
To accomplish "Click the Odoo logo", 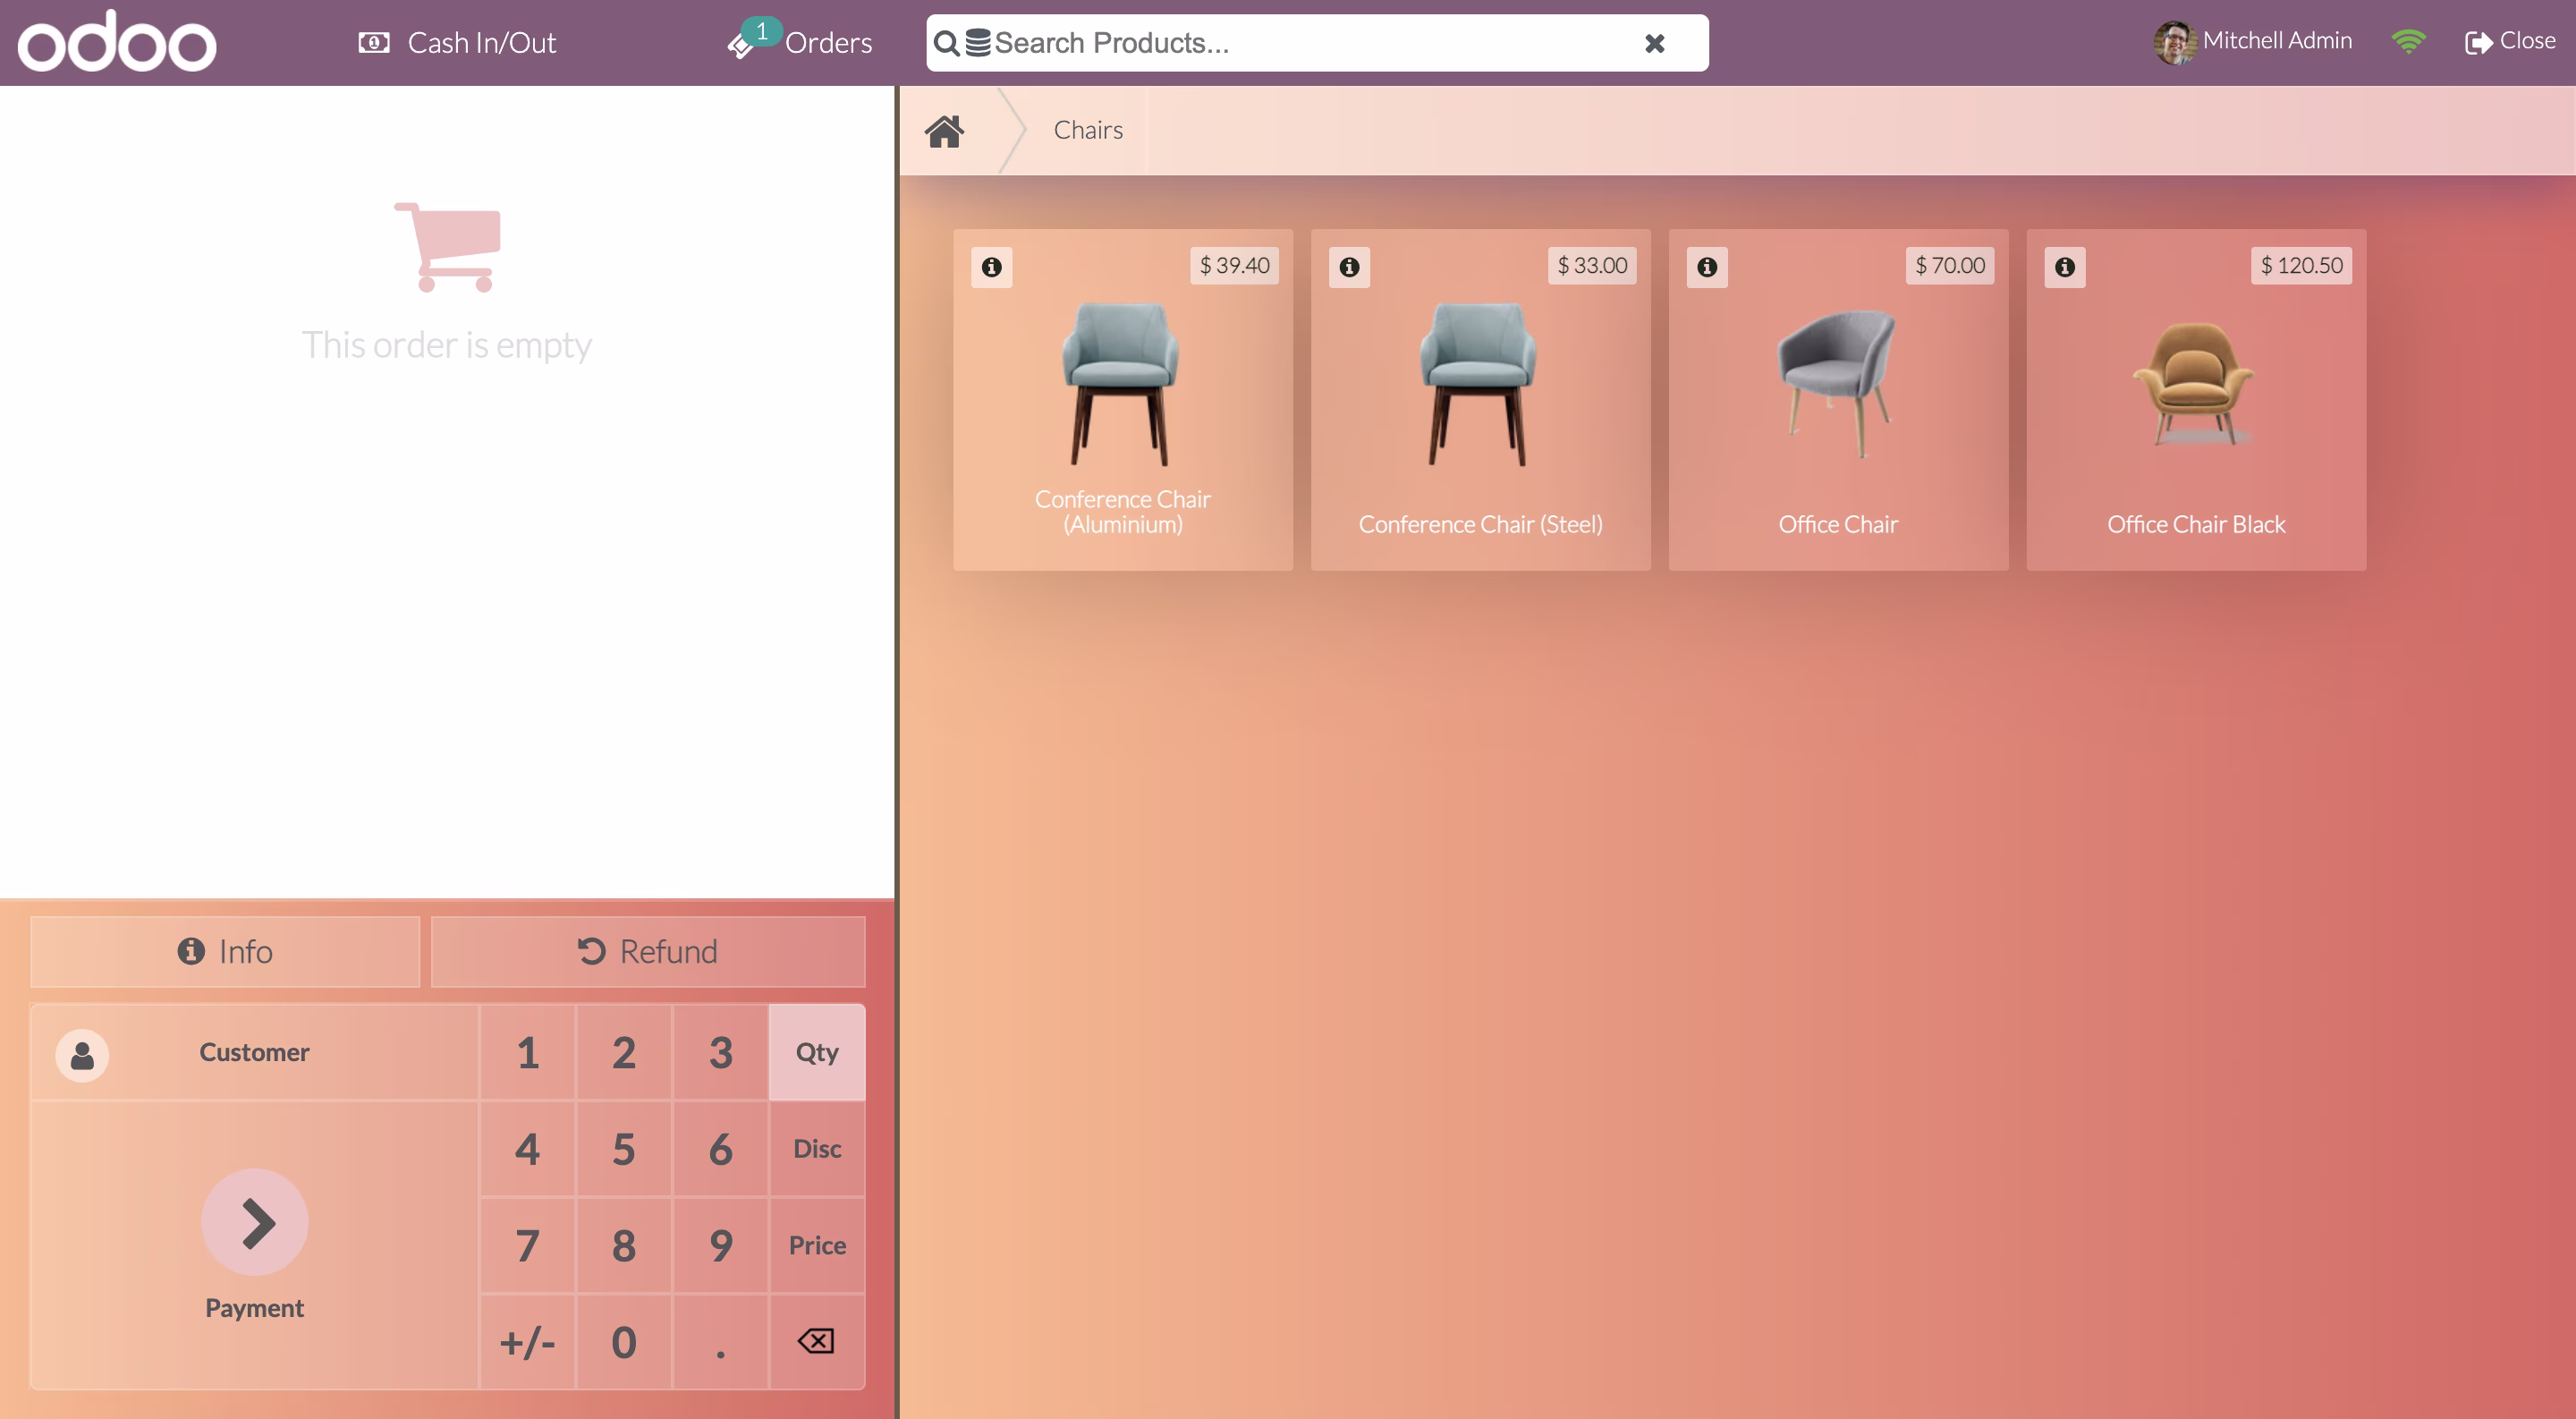I will pos(117,42).
